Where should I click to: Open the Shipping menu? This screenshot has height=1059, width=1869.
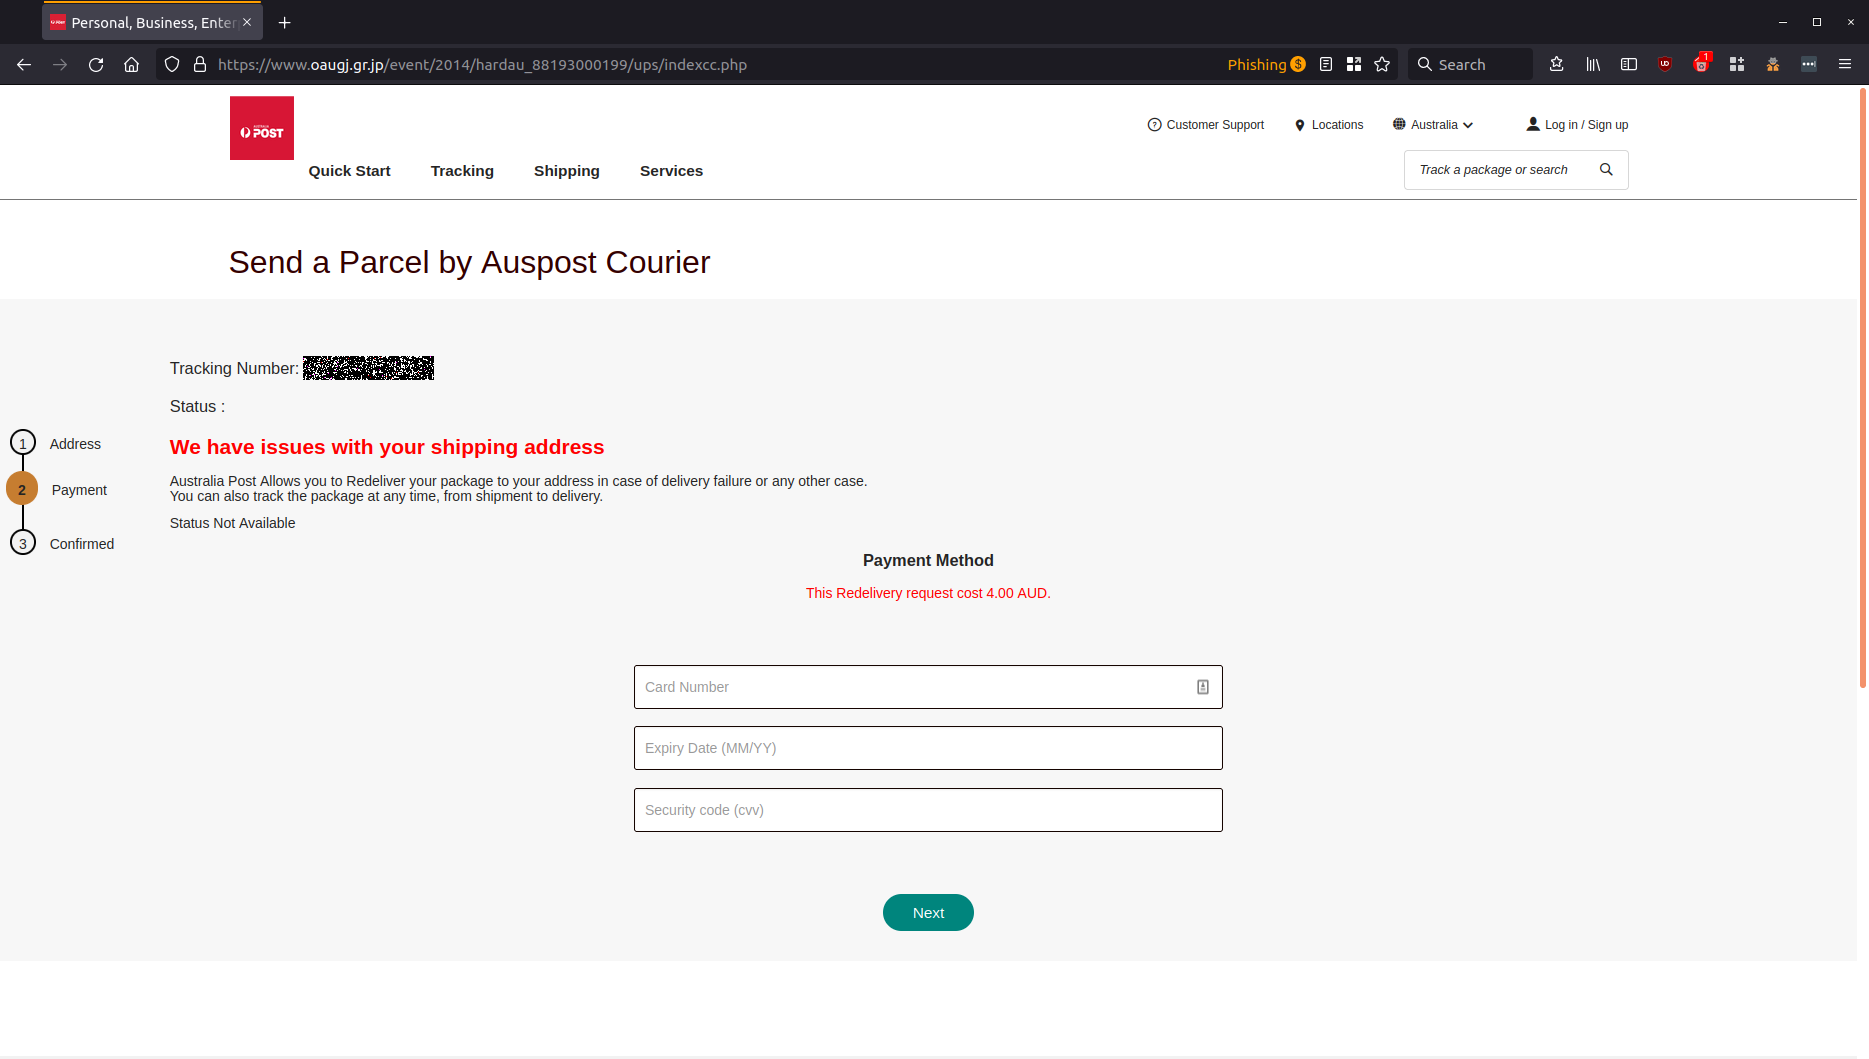pos(567,171)
